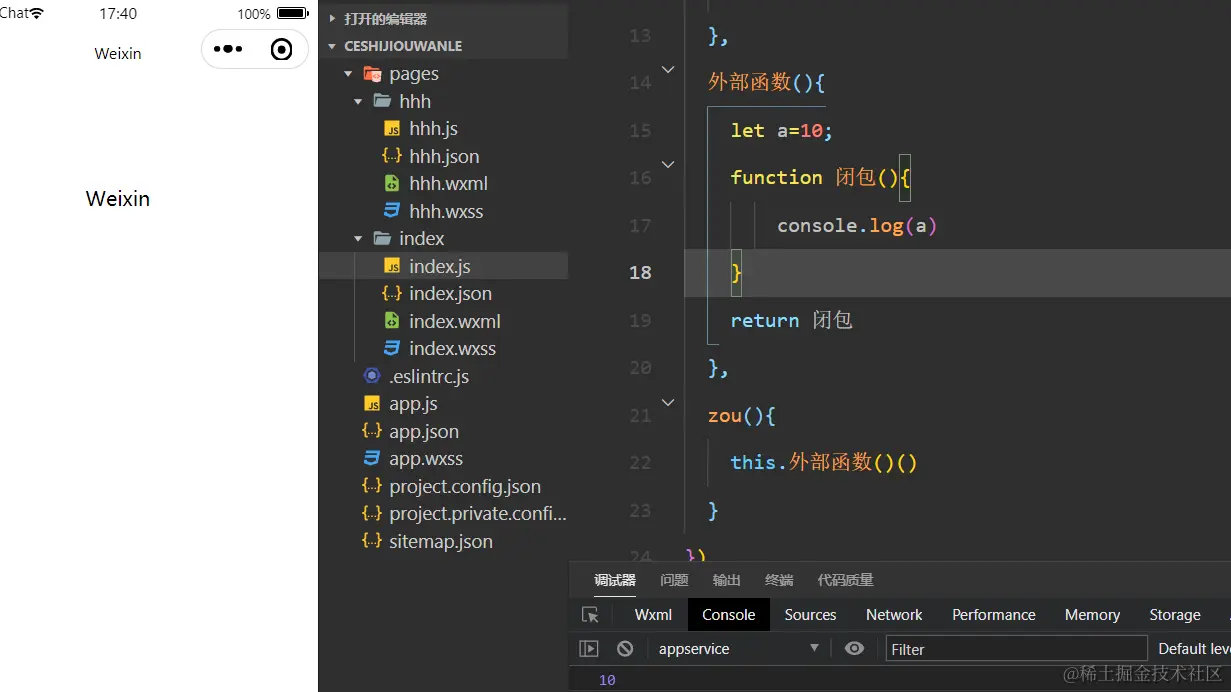Select the element inspector arrow icon
Image resolution: width=1231 pixels, height=692 pixels.
pos(590,615)
